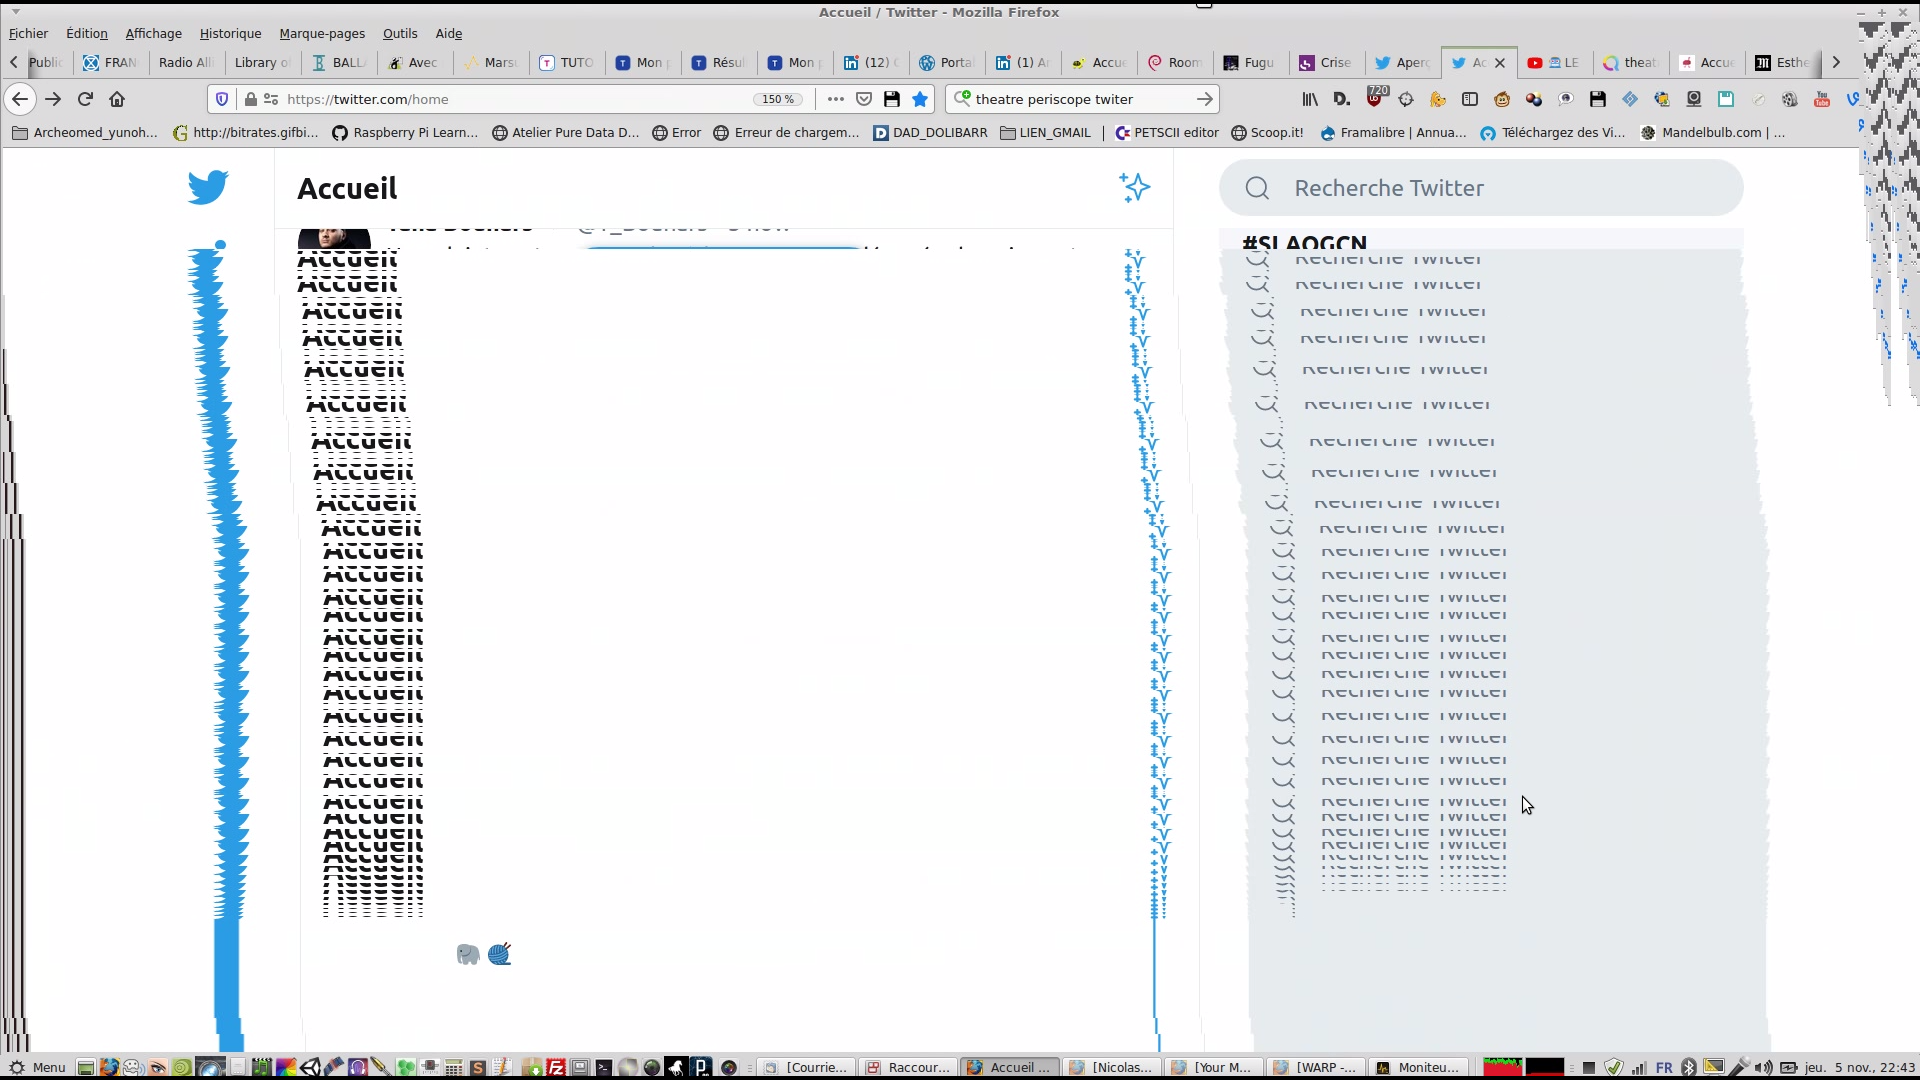This screenshot has width=1920, height=1080.
Task: Open the Library toolbar icon
Action: [1310, 99]
